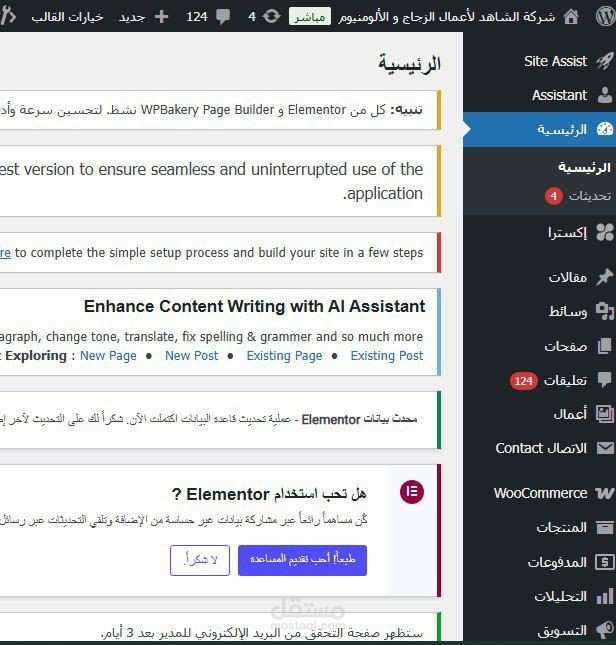Click the envelope icon for Contact
The image size is (616, 645).
605,448
